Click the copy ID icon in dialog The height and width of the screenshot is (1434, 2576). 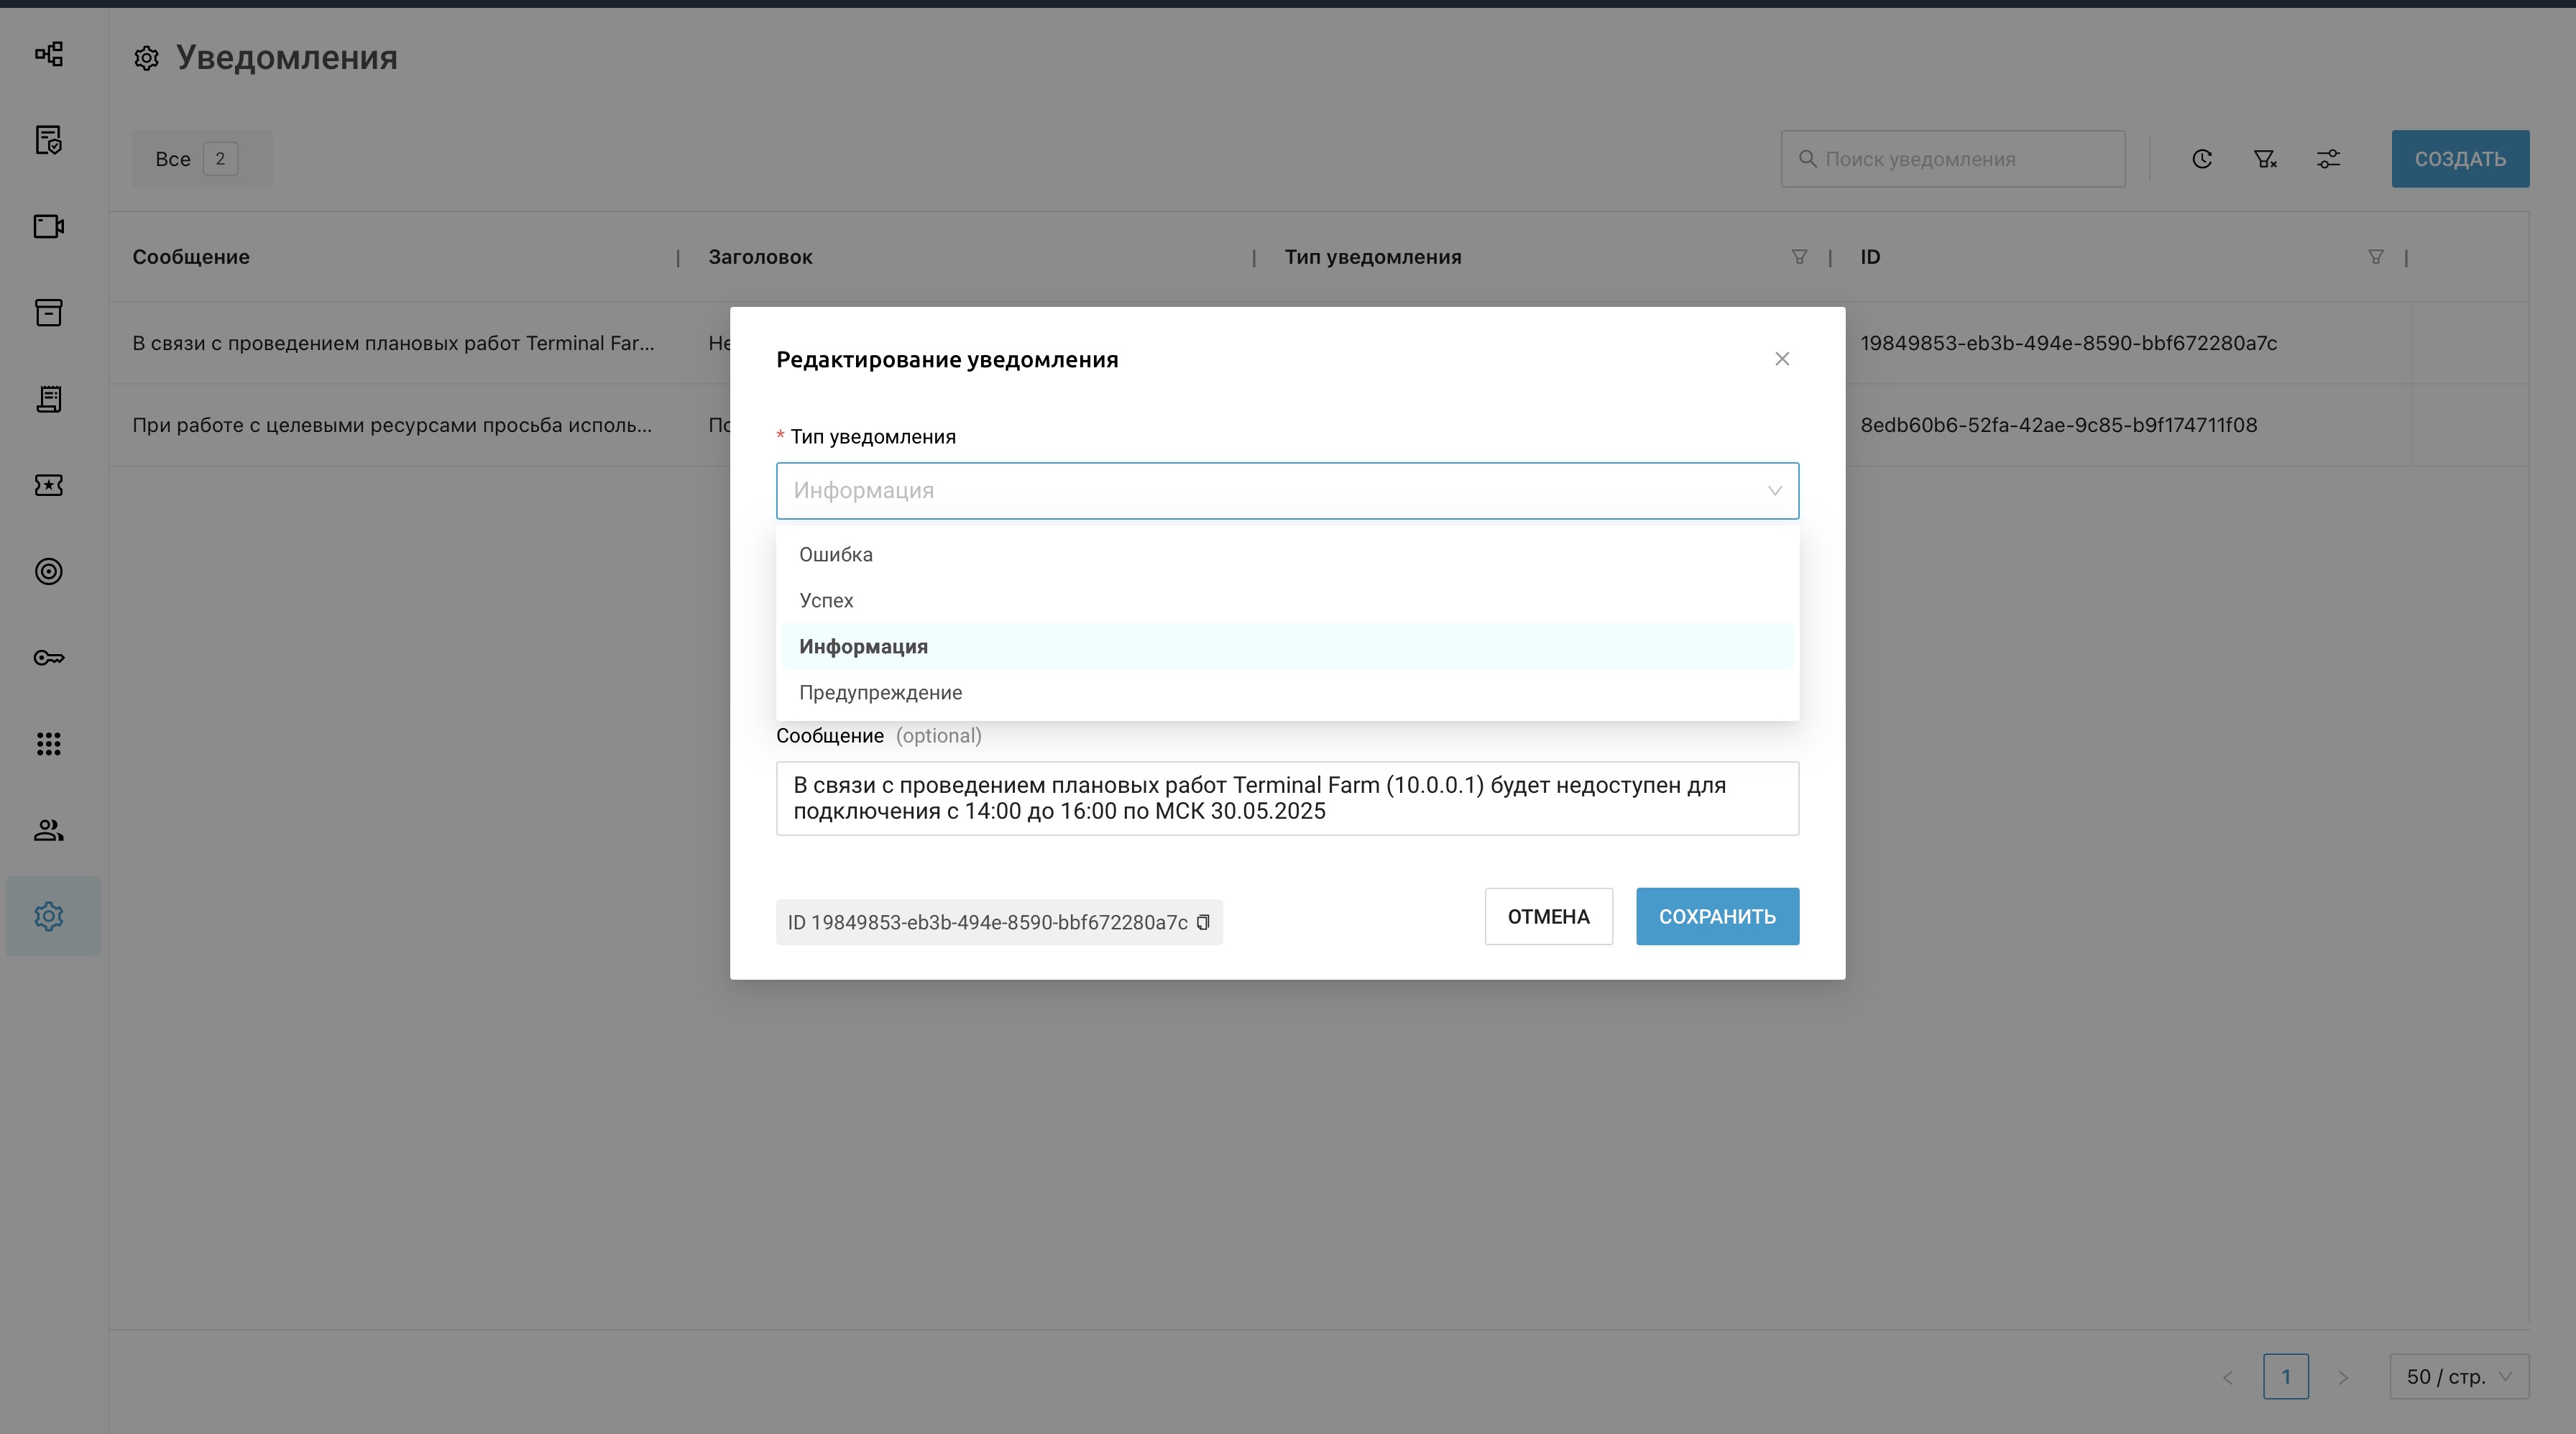(1203, 922)
